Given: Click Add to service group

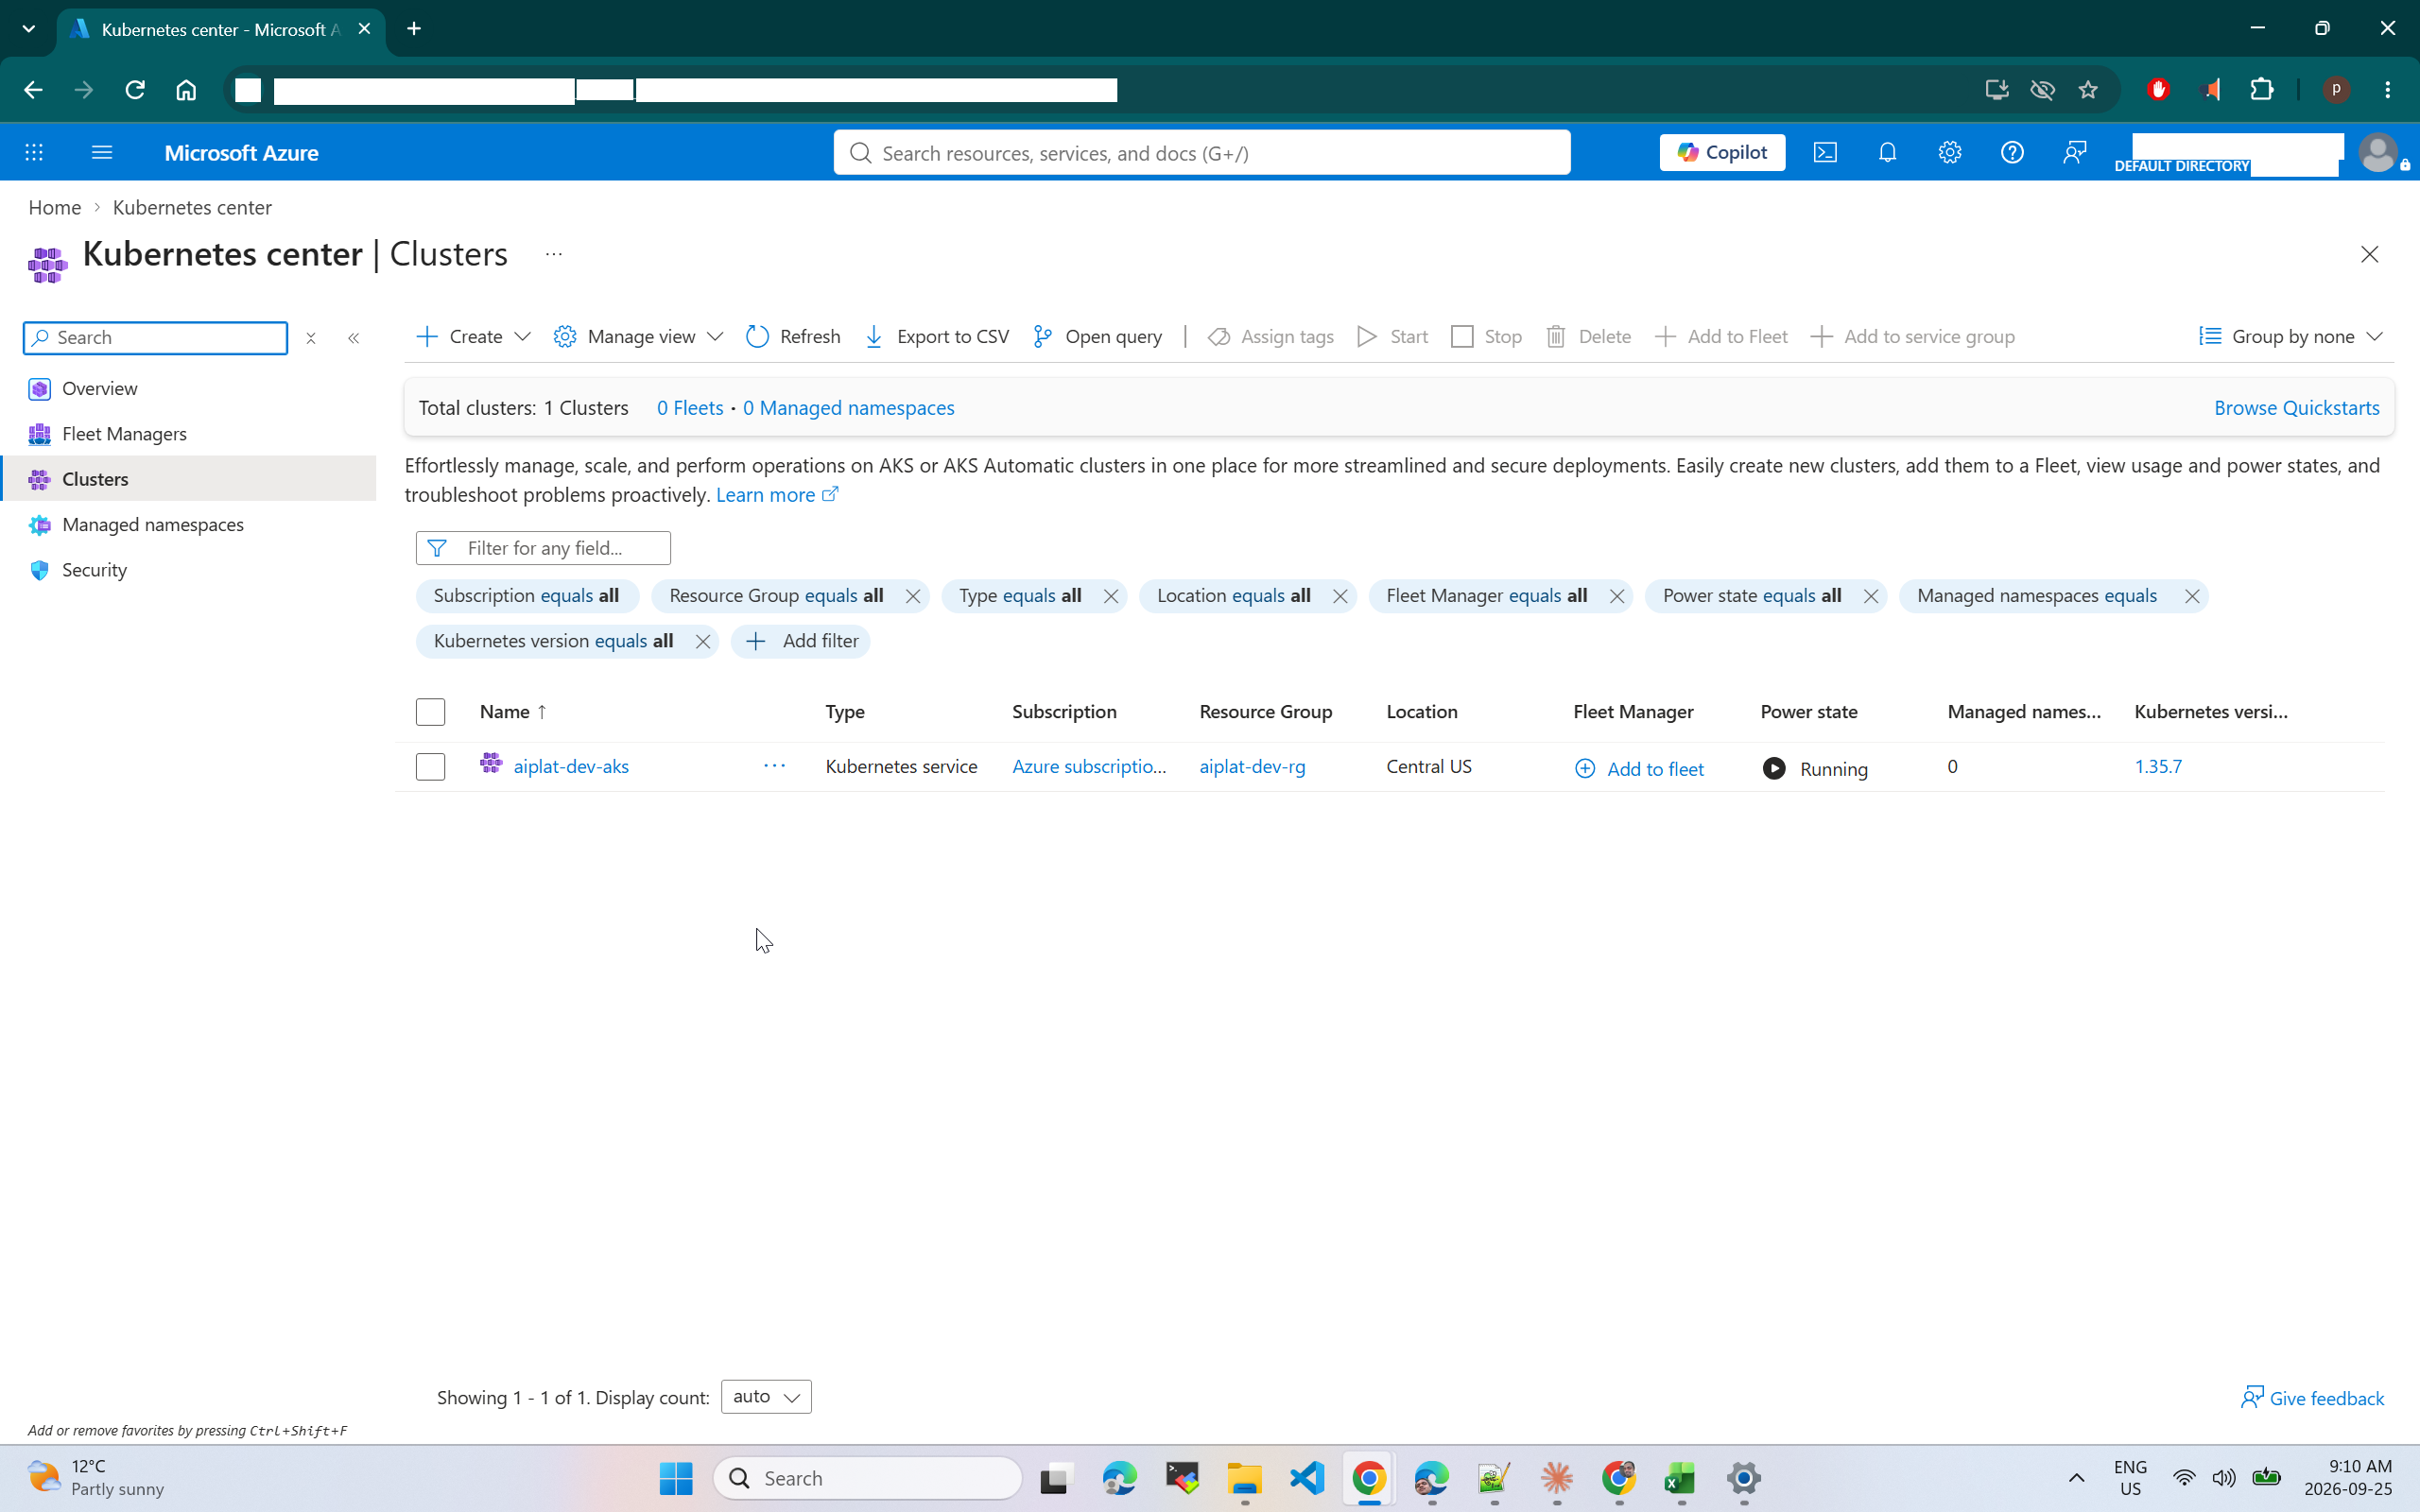Looking at the screenshot, I should (x=1912, y=337).
